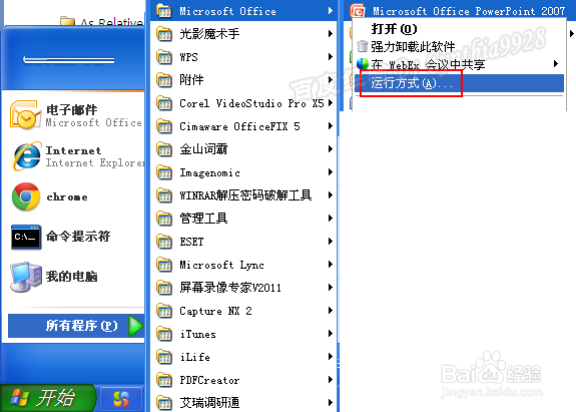Expand the 光影魔术手 submenu arrow

330,34
